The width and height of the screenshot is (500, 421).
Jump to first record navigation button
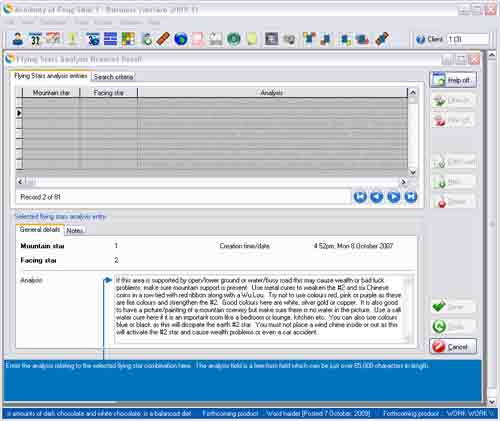coord(360,197)
